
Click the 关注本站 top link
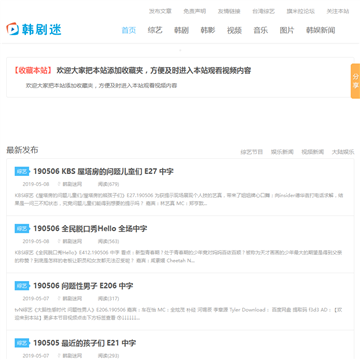(x=338, y=11)
